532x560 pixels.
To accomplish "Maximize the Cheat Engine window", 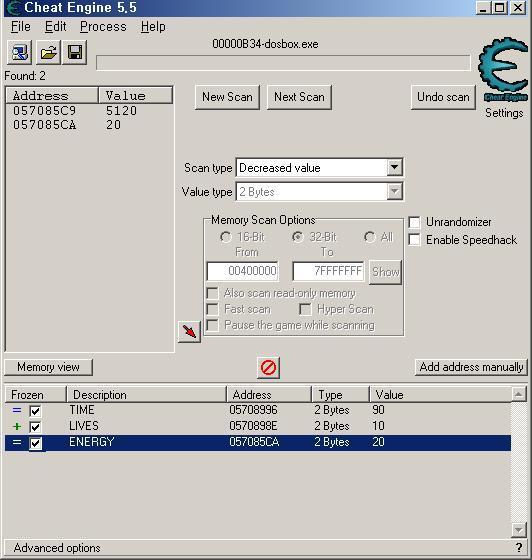I will 500,8.
